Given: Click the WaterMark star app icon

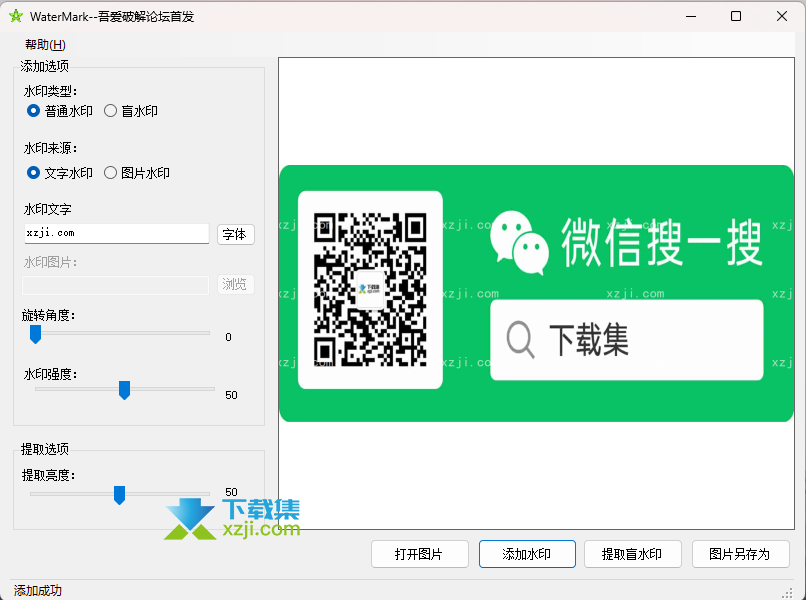Looking at the screenshot, I should point(16,16).
